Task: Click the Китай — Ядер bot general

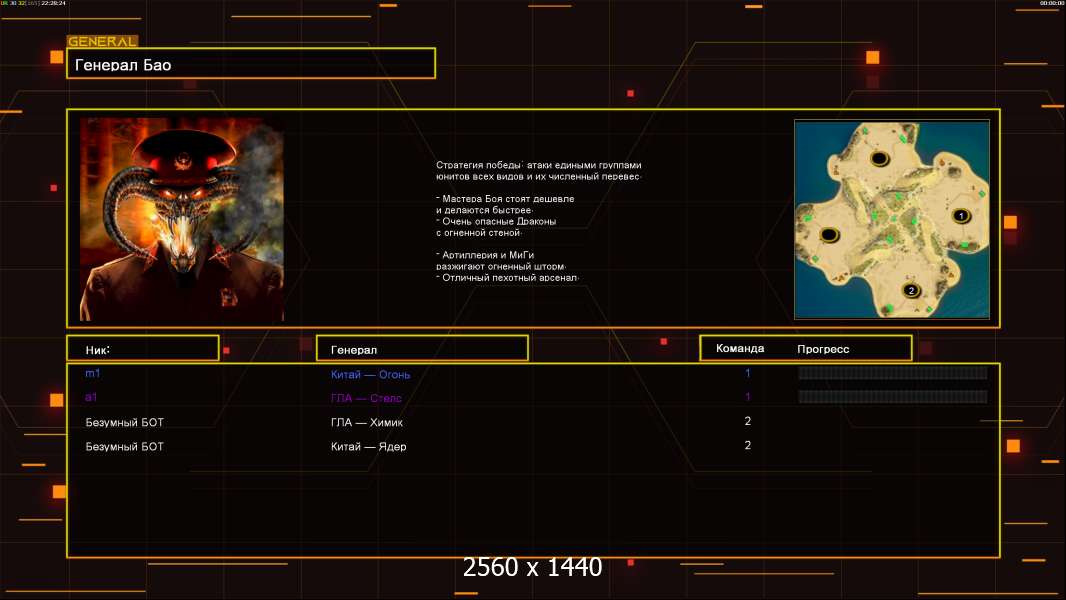Action: pos(368,446)
